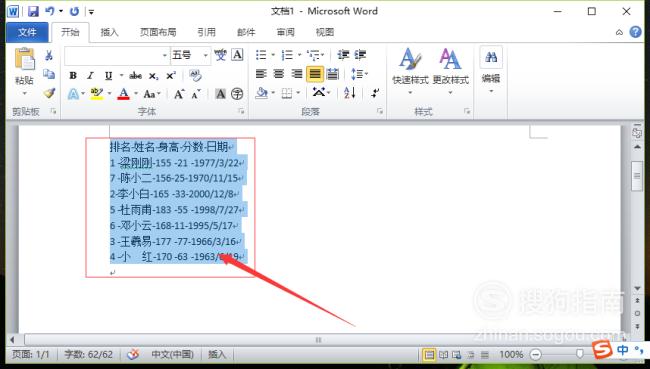650x369 pixels.
Task: Open Change Case Aa menu
Action: (x=150, y=94)
